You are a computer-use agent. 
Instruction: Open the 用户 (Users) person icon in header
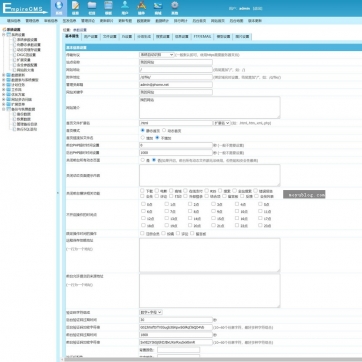(125, 5)
